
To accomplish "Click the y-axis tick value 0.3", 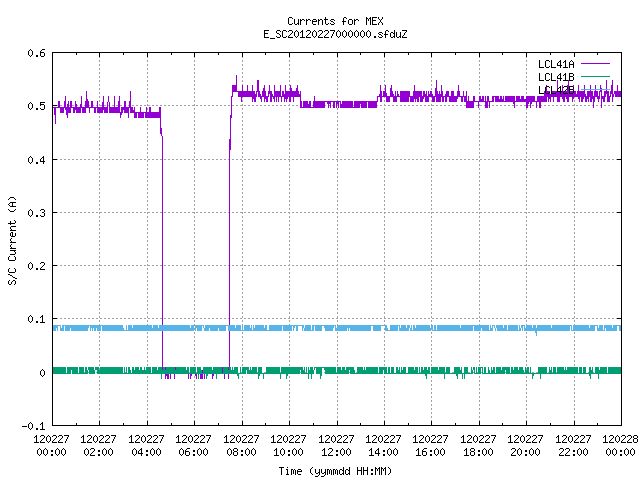I will 36,213.
